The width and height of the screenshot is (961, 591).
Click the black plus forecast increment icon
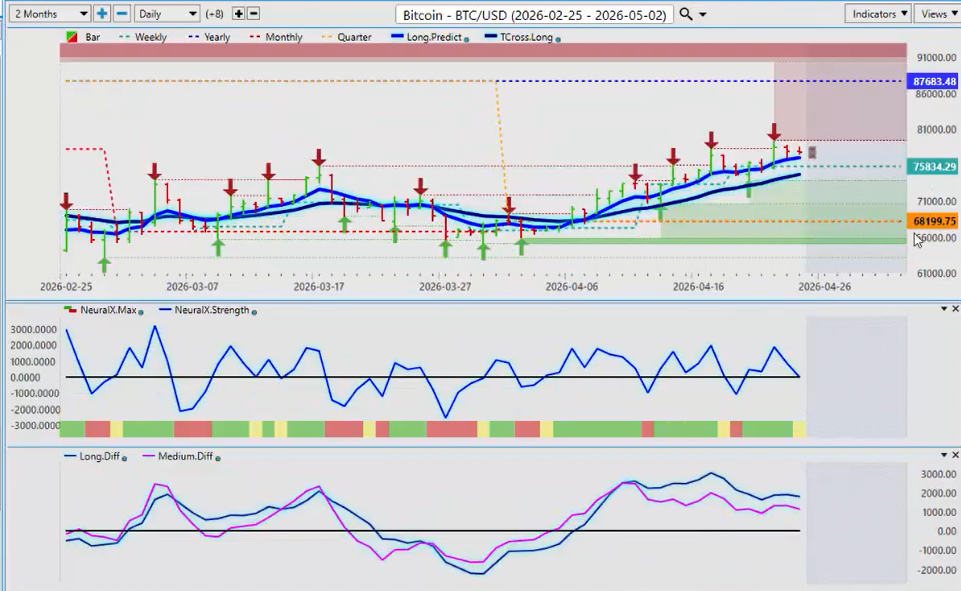tap(238, 14)
